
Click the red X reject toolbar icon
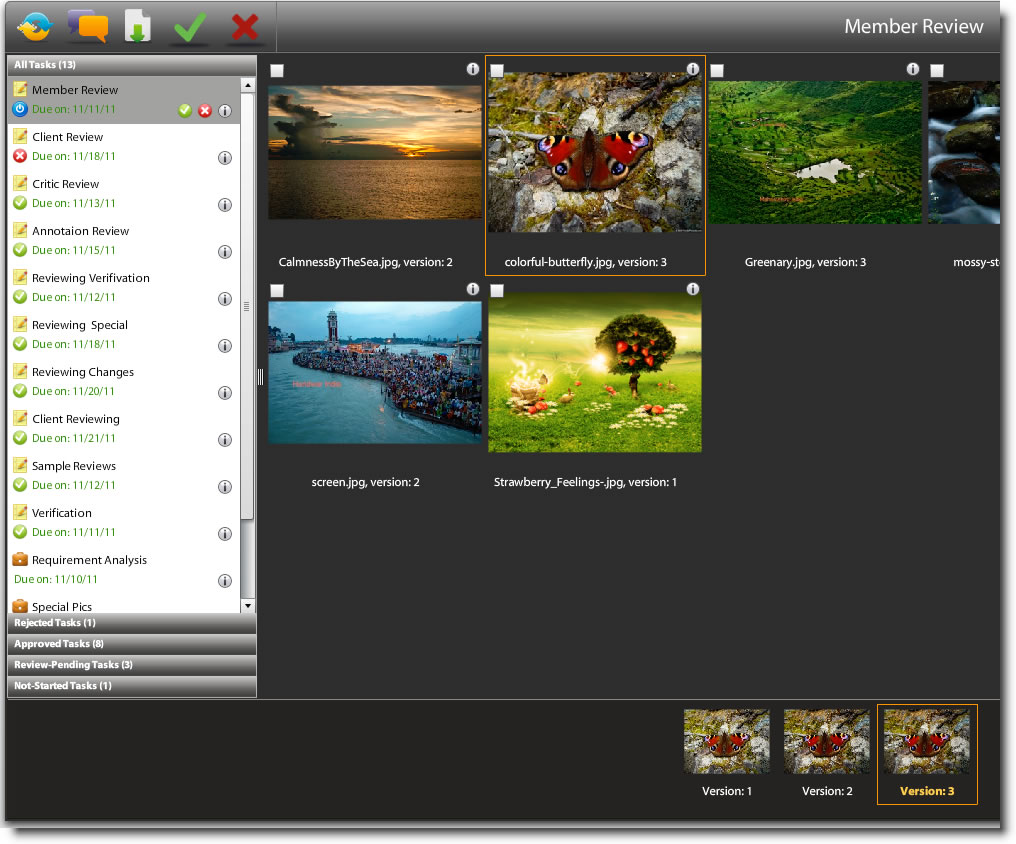245,27
